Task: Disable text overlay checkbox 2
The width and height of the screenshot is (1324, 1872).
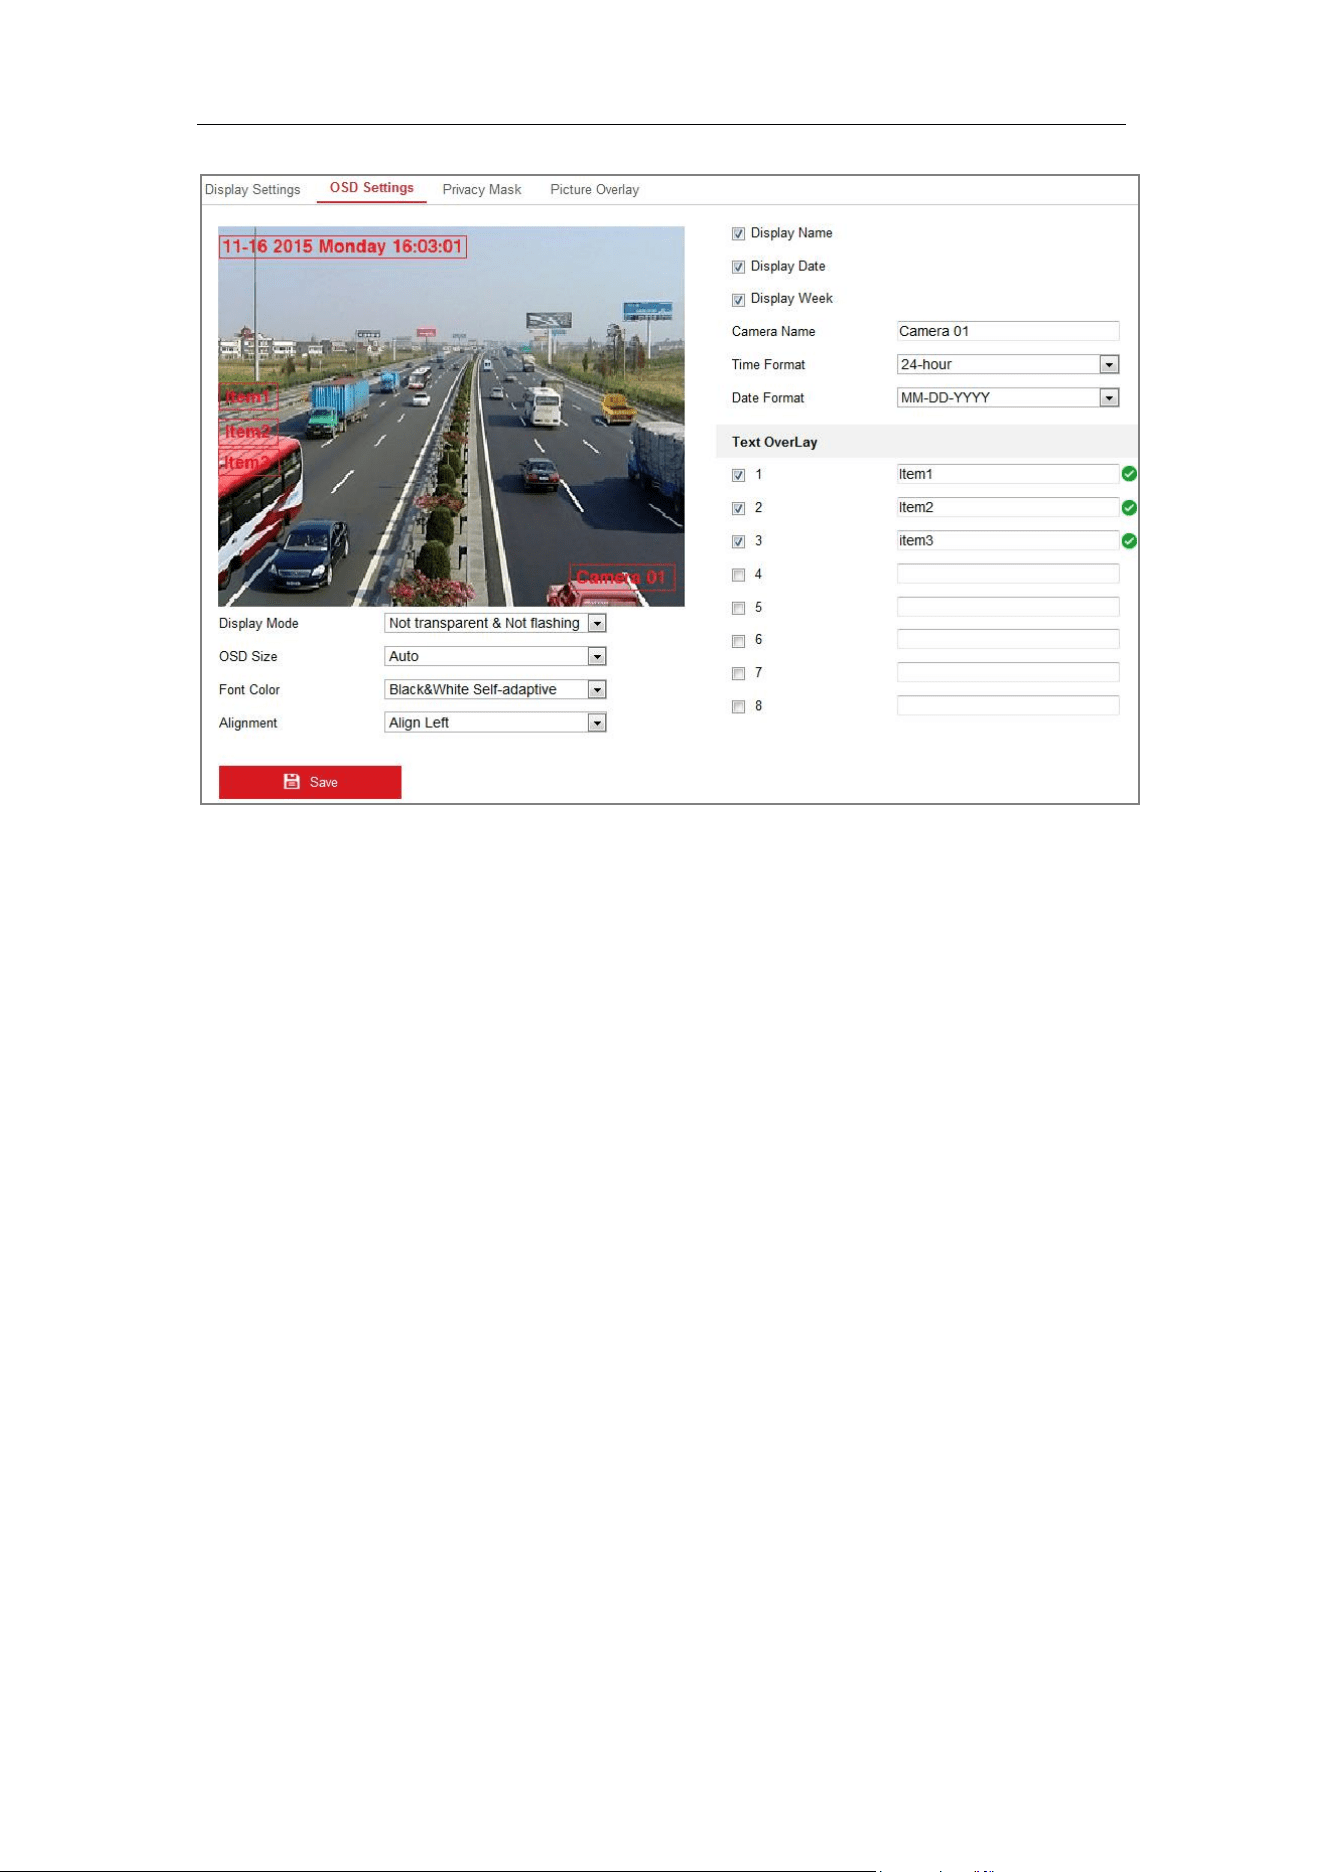Action: tap(738, 508)
